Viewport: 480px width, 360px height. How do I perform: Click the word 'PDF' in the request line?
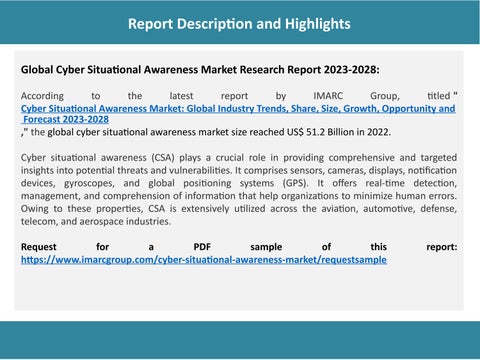202,247
